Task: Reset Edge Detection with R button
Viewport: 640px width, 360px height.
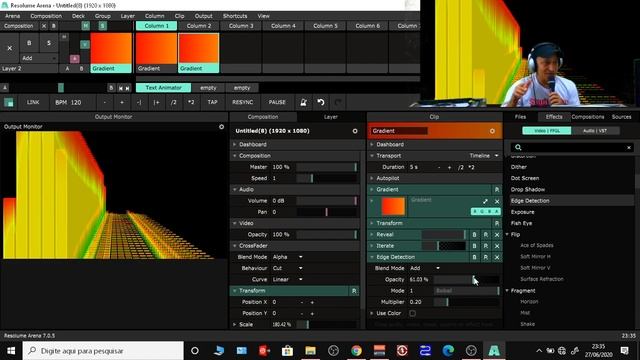Action: [486, 257]
